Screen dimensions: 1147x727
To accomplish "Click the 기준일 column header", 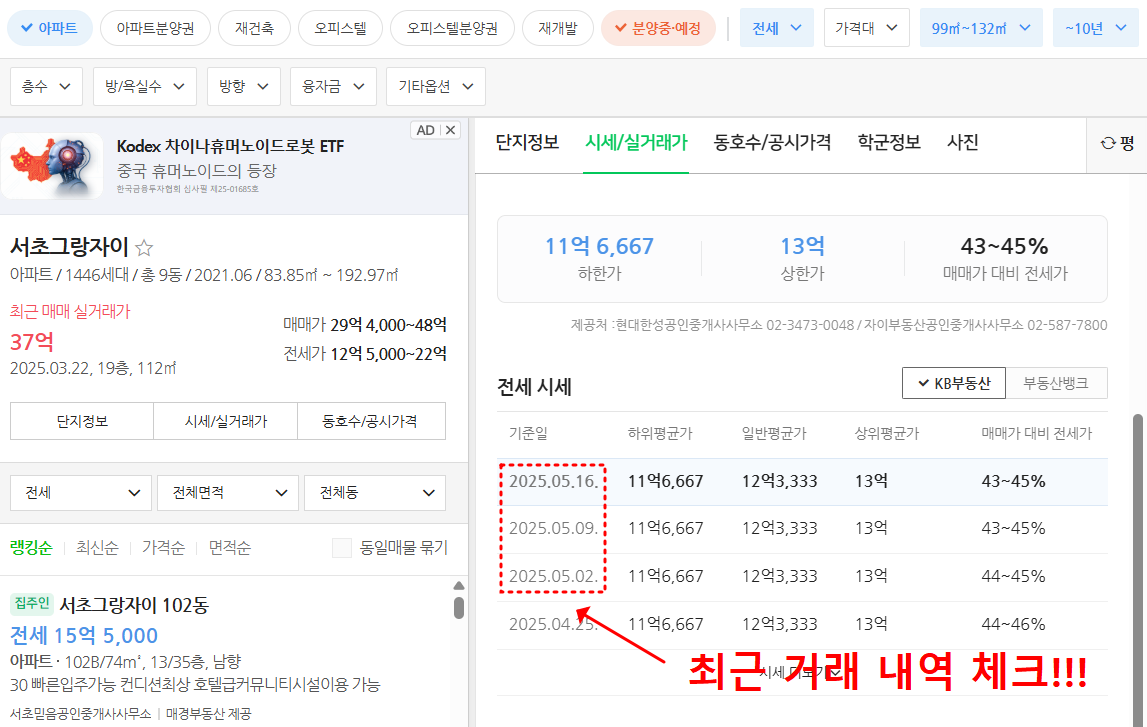I will click(x=528, y=434).
